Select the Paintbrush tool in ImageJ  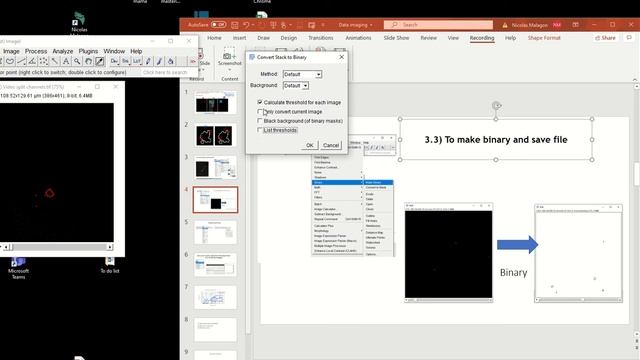click(x=159, y=61)
